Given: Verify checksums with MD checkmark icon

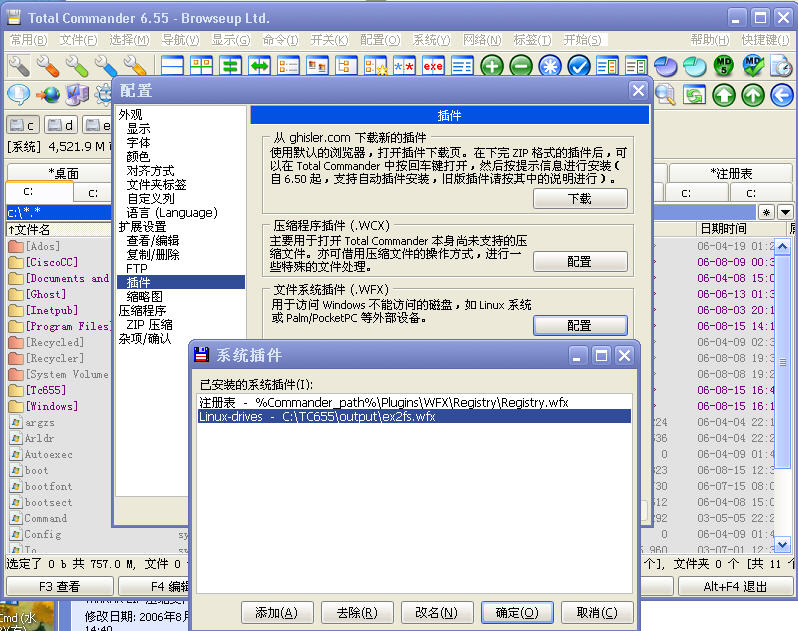Looking at the screenshot, I should click(753, 66).
